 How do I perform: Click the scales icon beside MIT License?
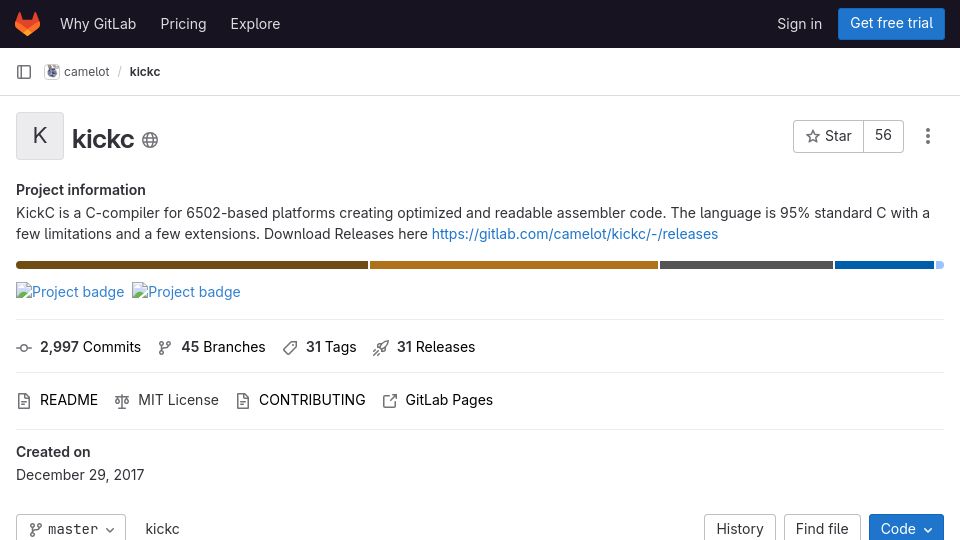pyautogui.click(x=122, y=401)
